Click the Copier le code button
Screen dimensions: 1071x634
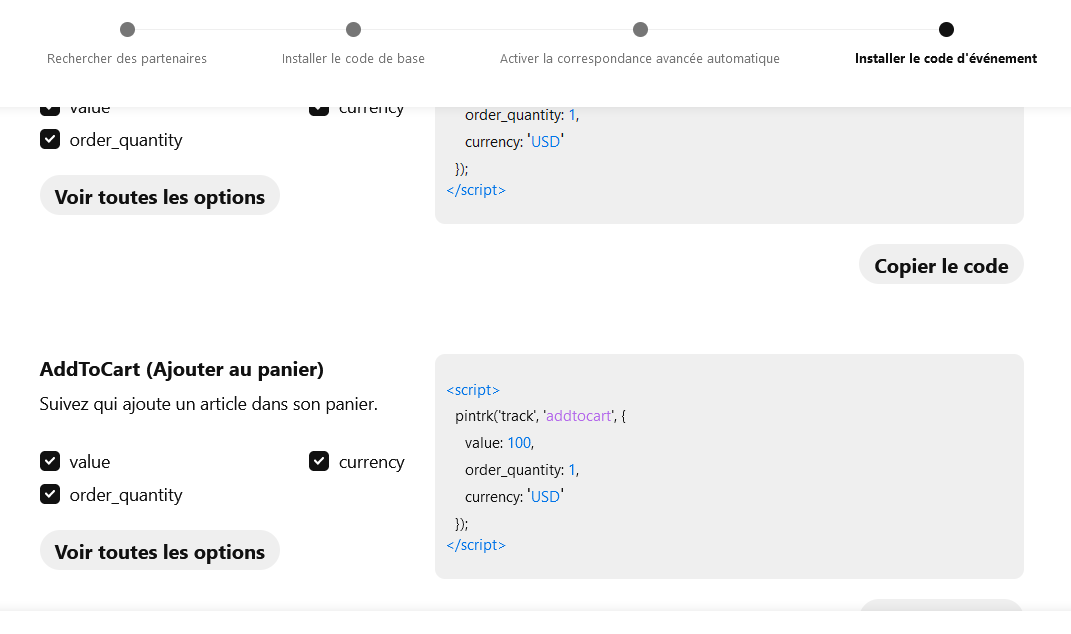click(941, 264)
